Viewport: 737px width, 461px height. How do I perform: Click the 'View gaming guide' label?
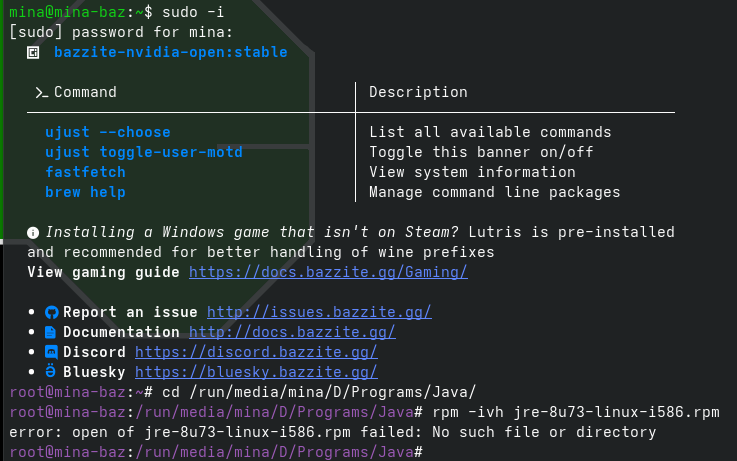103,273
